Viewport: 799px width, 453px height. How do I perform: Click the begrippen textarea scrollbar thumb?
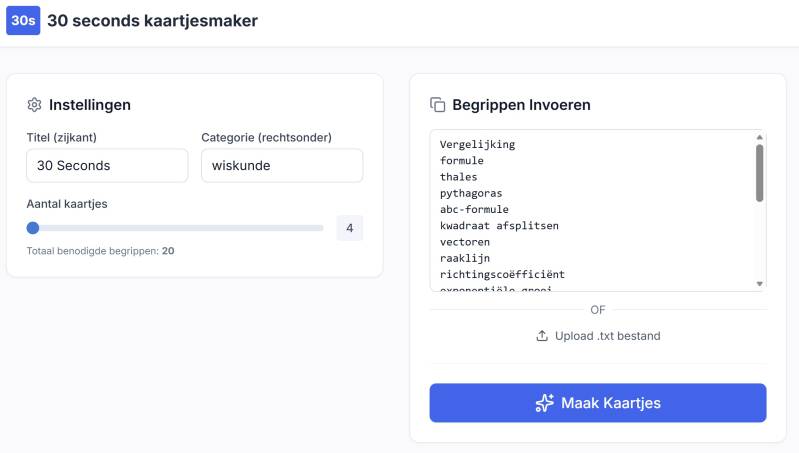760,172
